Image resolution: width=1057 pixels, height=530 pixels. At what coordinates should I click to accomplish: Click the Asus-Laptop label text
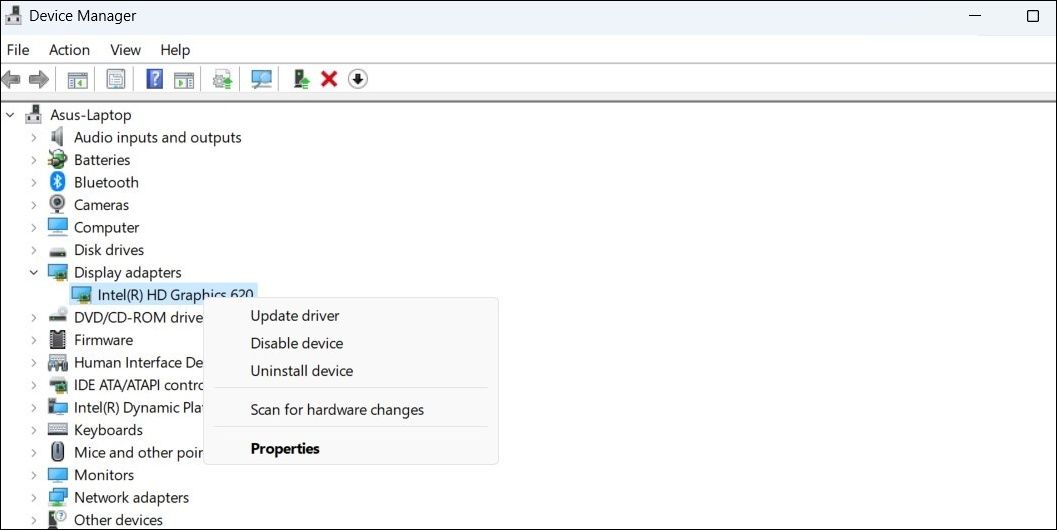[x=90, y=115]
